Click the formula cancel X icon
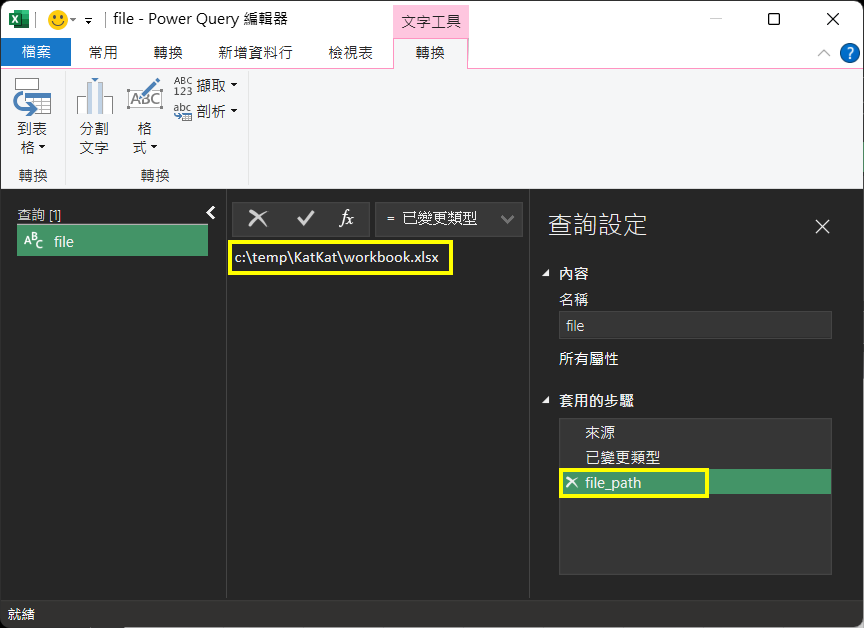 coord(258,219)
